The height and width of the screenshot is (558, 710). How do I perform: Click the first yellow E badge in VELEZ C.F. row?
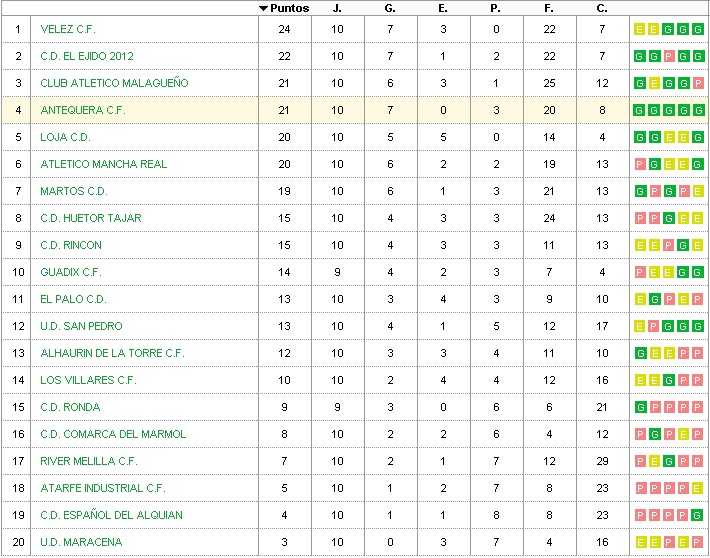tap(640, 29)
